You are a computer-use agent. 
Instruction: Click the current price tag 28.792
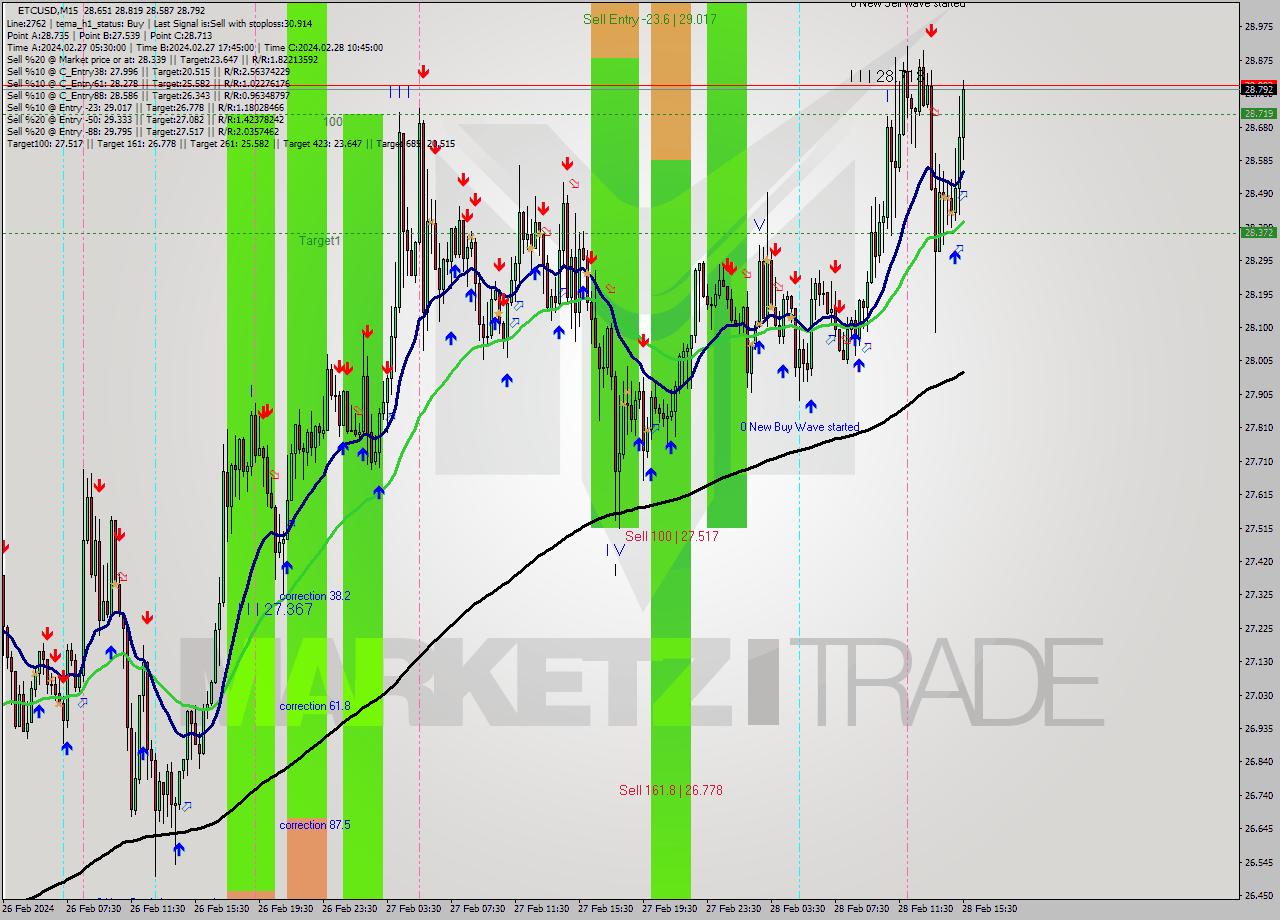tap(1258, 89)
